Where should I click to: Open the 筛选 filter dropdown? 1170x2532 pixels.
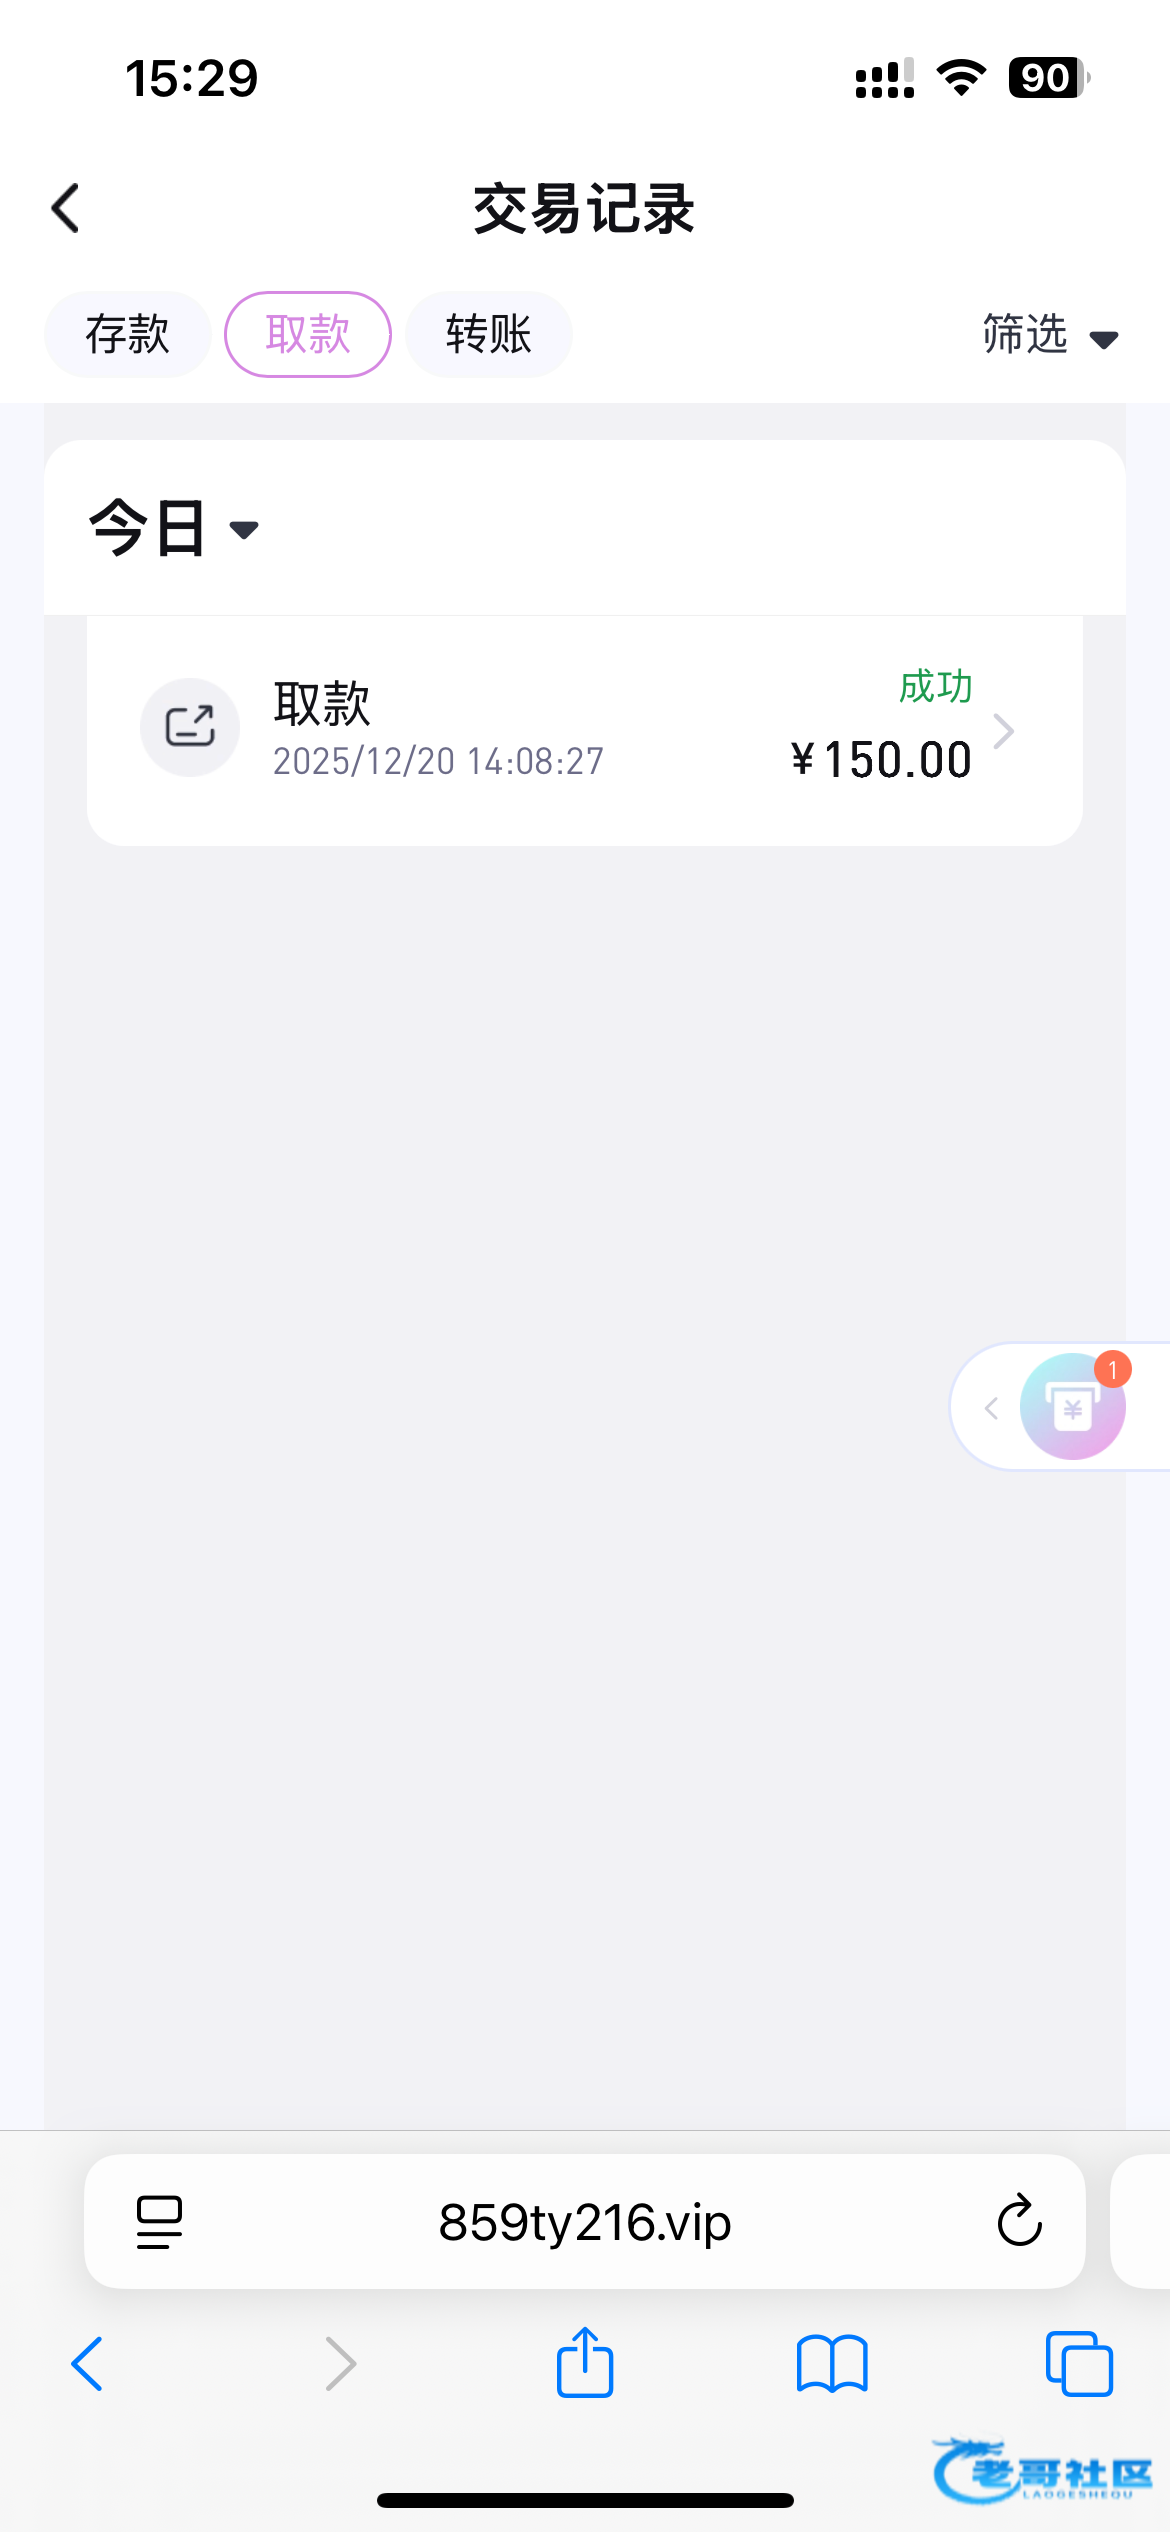pyautogui.click(x=1049, y=335)
